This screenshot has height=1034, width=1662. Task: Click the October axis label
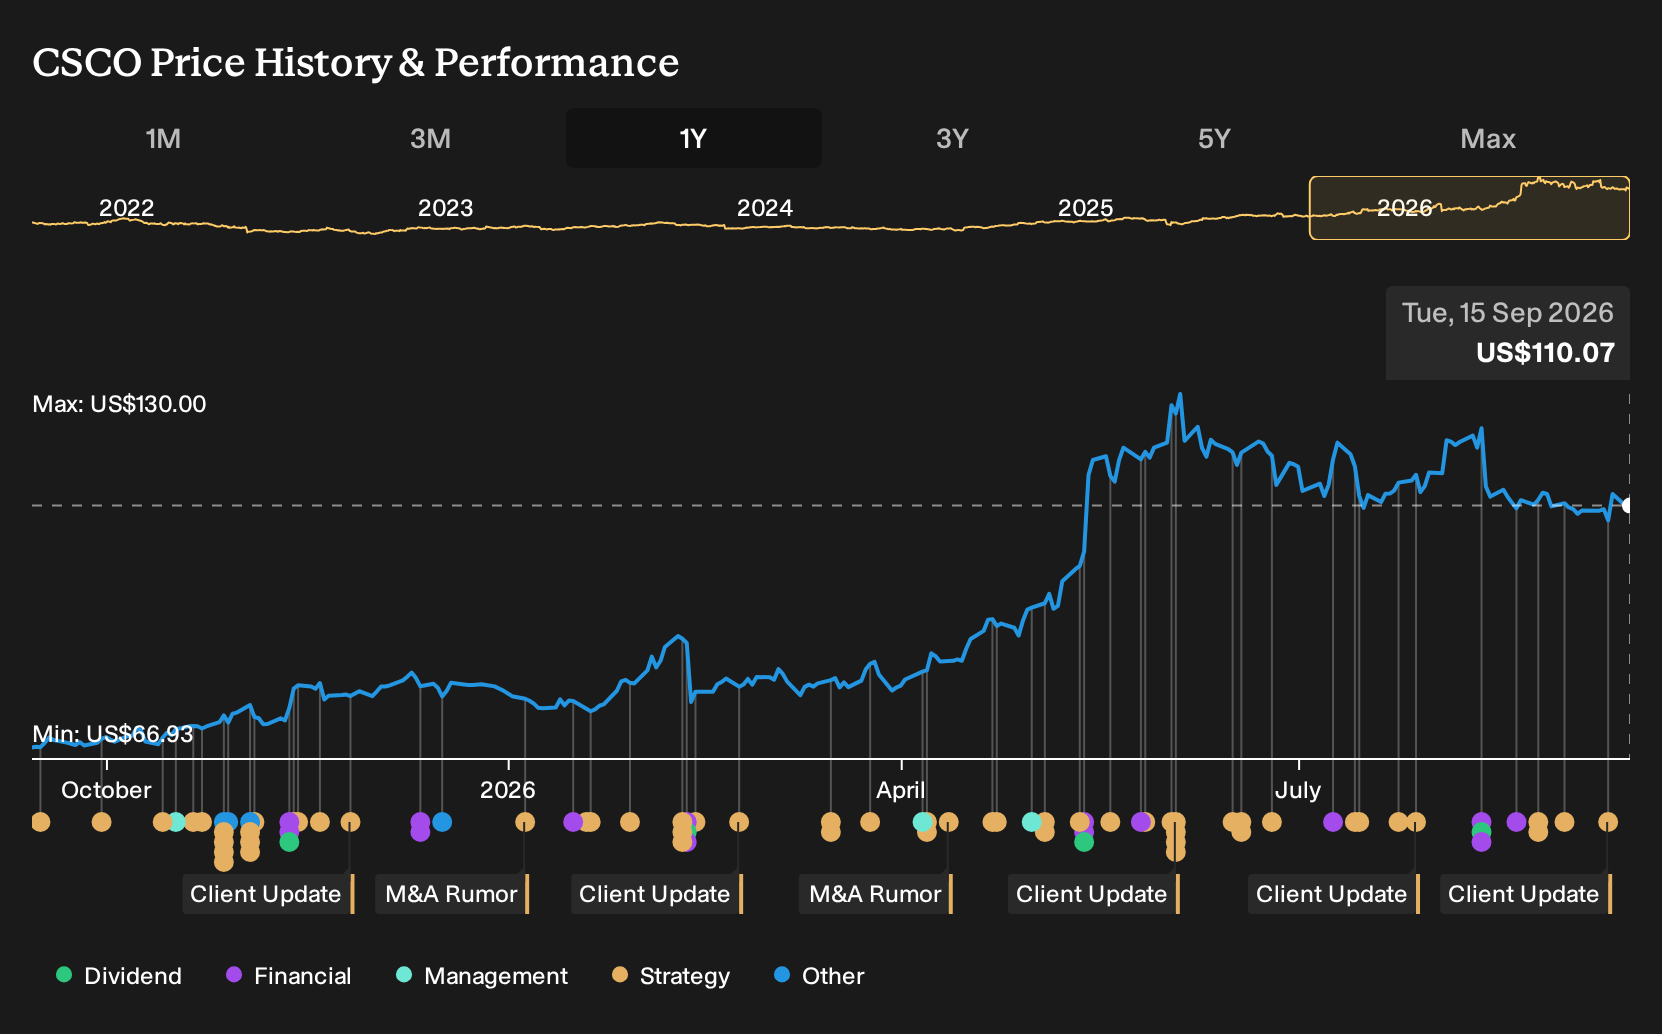pos(106,790)
